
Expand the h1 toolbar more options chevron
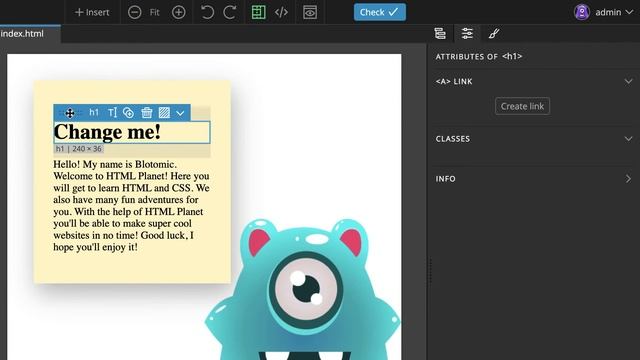[180, 113]
